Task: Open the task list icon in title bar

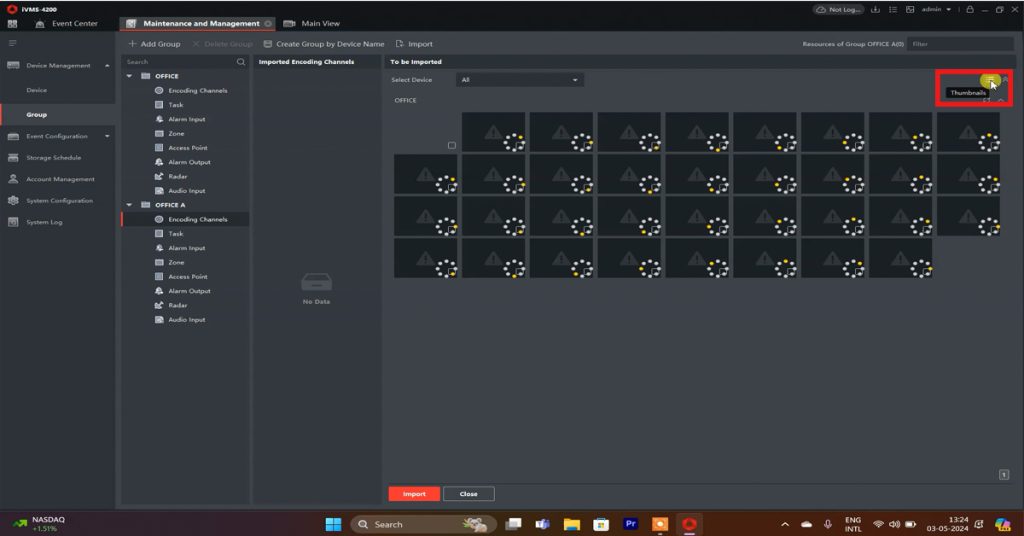Action: [894, 9]
